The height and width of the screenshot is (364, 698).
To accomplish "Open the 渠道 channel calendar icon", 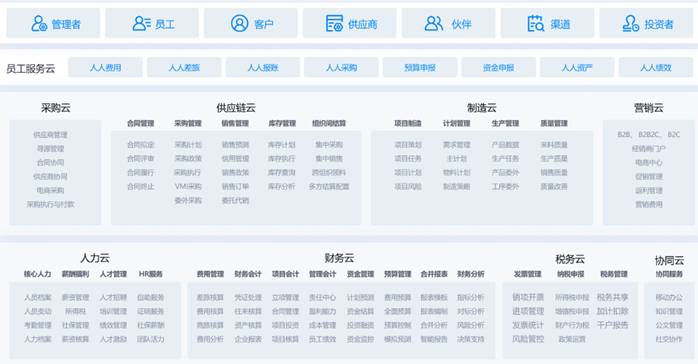I will click(535, 23).
